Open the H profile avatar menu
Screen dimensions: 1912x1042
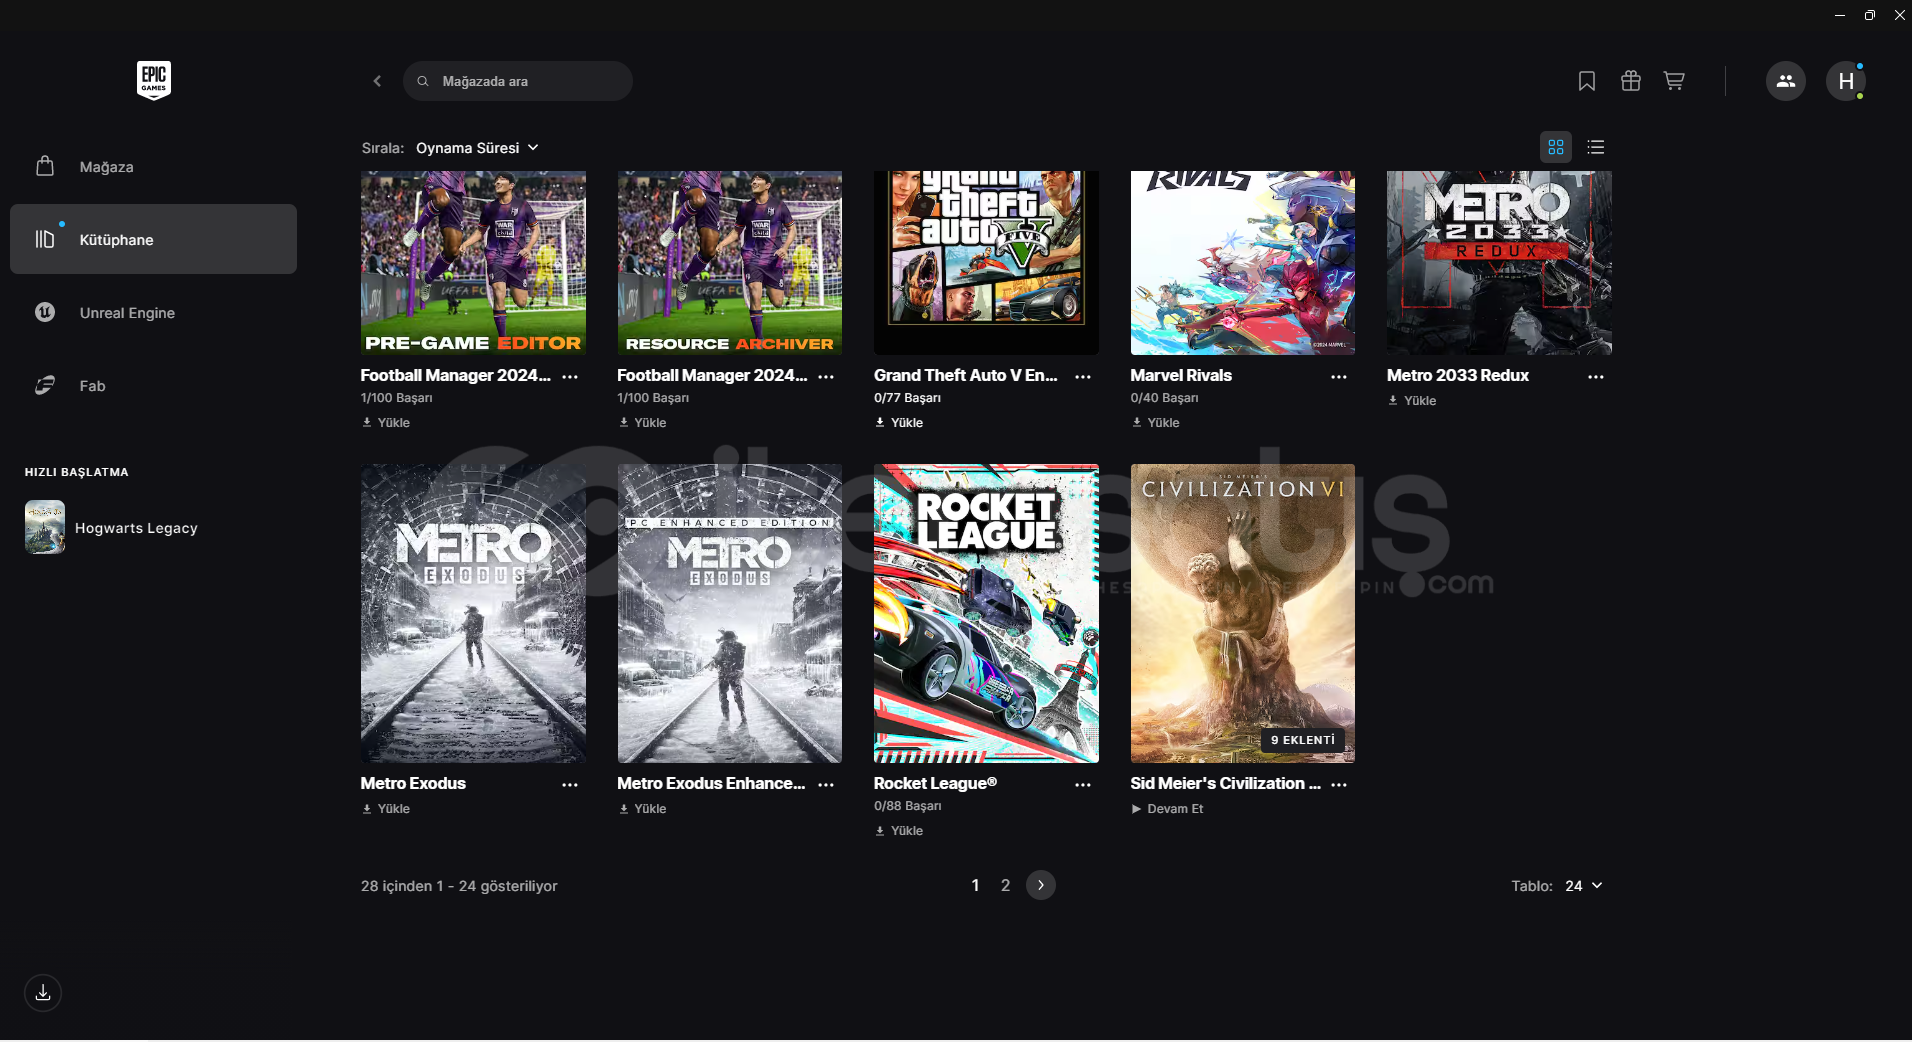tap(1846, 81)
